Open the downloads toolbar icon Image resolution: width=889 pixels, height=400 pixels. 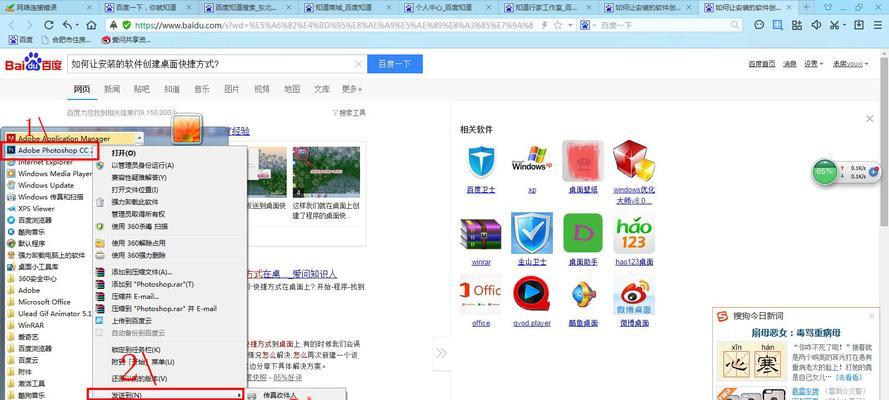click(x=860, y=25)
